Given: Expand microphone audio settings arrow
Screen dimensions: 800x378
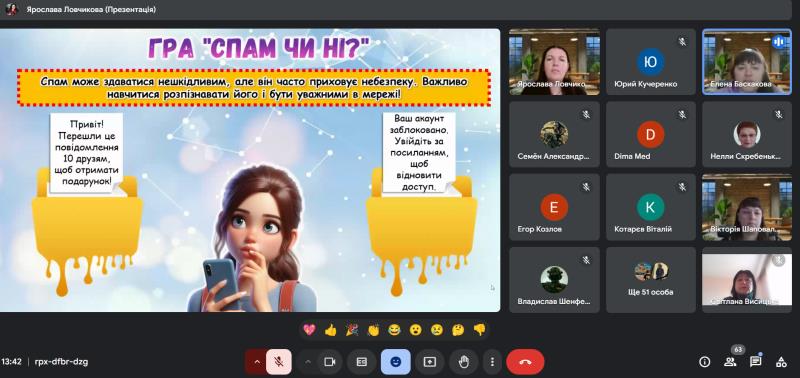Looking at the screenshot, I should 257,362.
